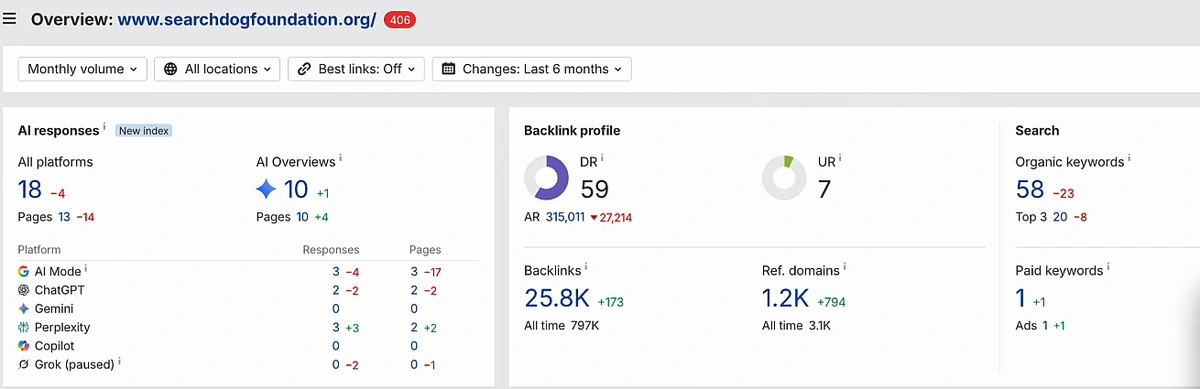Click the AI Mode info icon
Screen dimensions: 1200x389
pos(86,268)
